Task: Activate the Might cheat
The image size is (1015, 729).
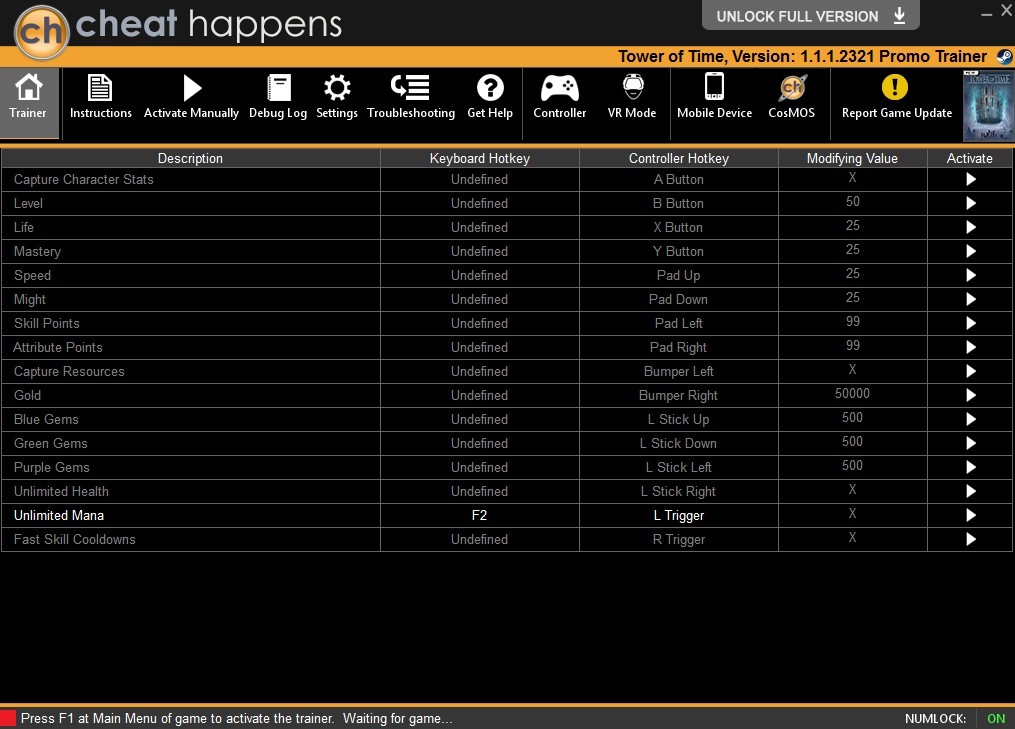Action: tap(970, 299)
